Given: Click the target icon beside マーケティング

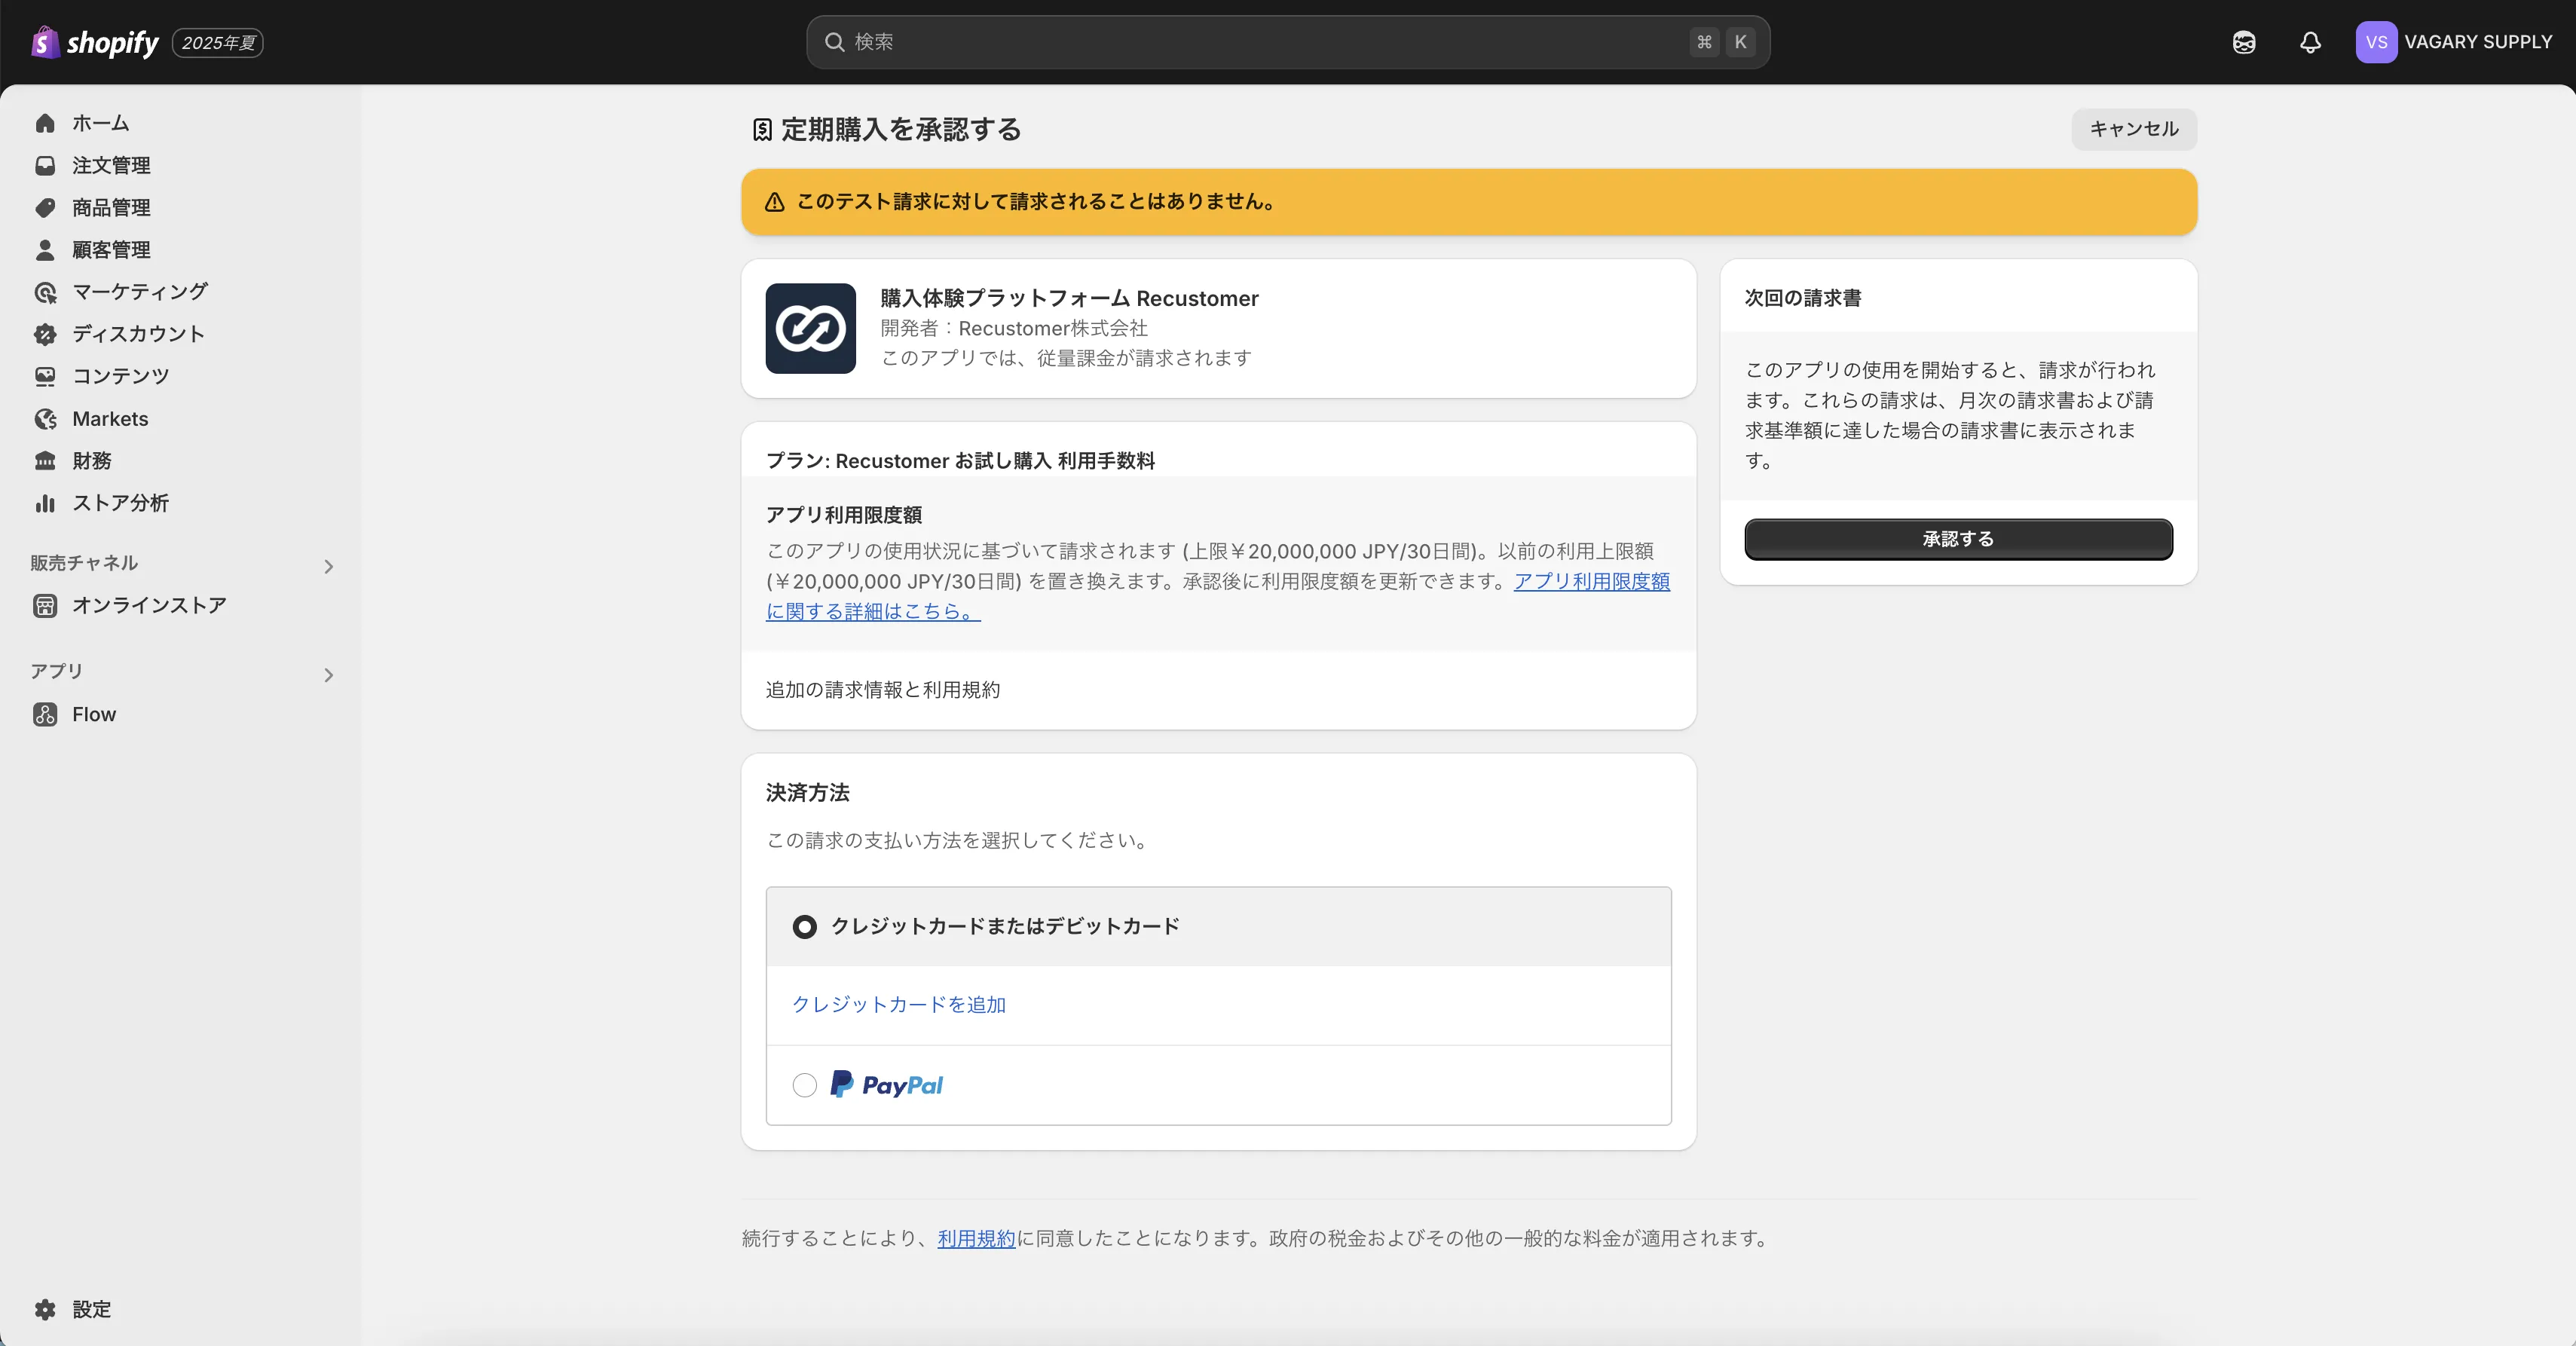Looking at the screenshot, I should pos(45,292).
